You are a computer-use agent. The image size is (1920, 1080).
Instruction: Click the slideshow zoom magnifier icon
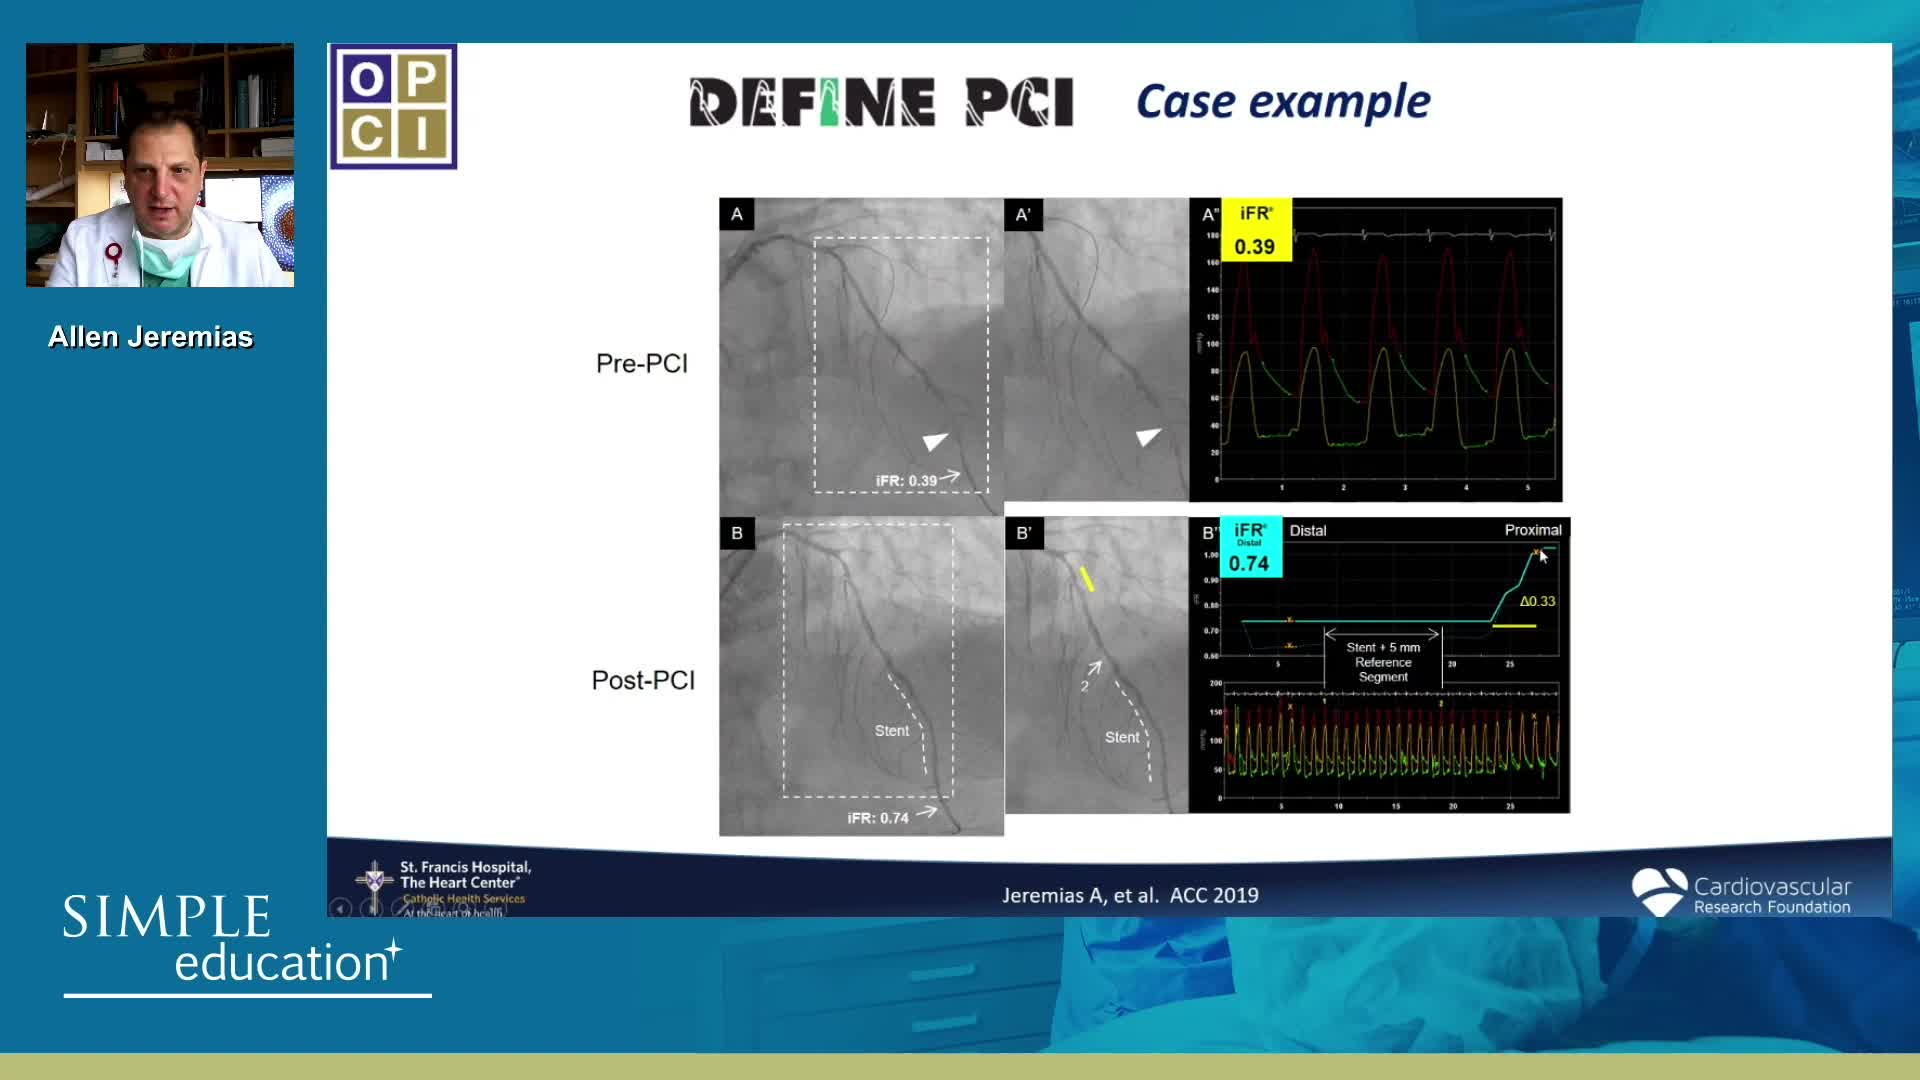coord(464,908)
